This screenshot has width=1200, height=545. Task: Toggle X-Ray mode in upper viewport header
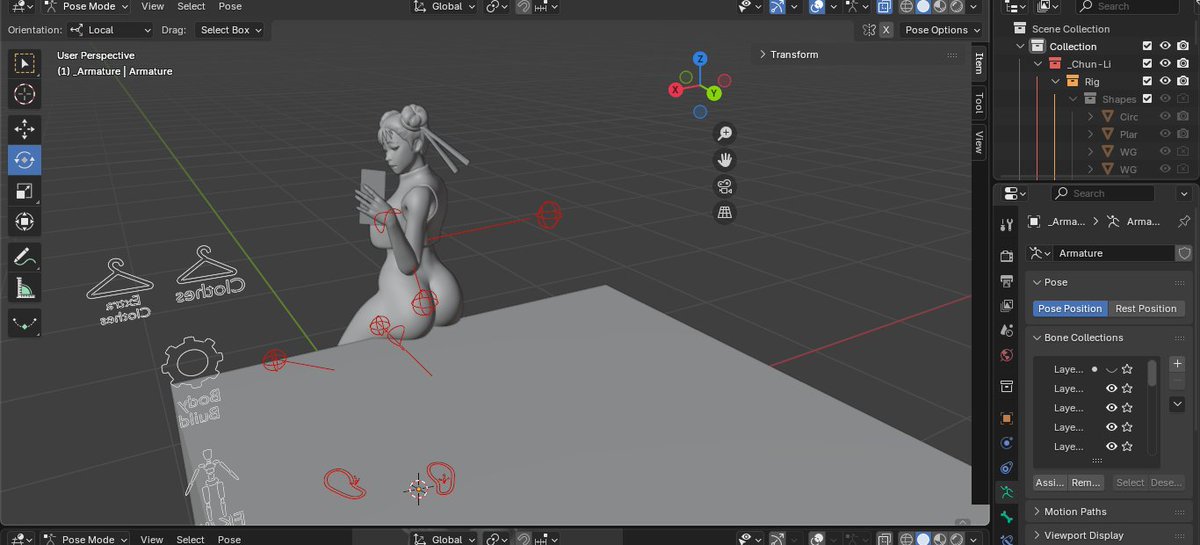883,6
